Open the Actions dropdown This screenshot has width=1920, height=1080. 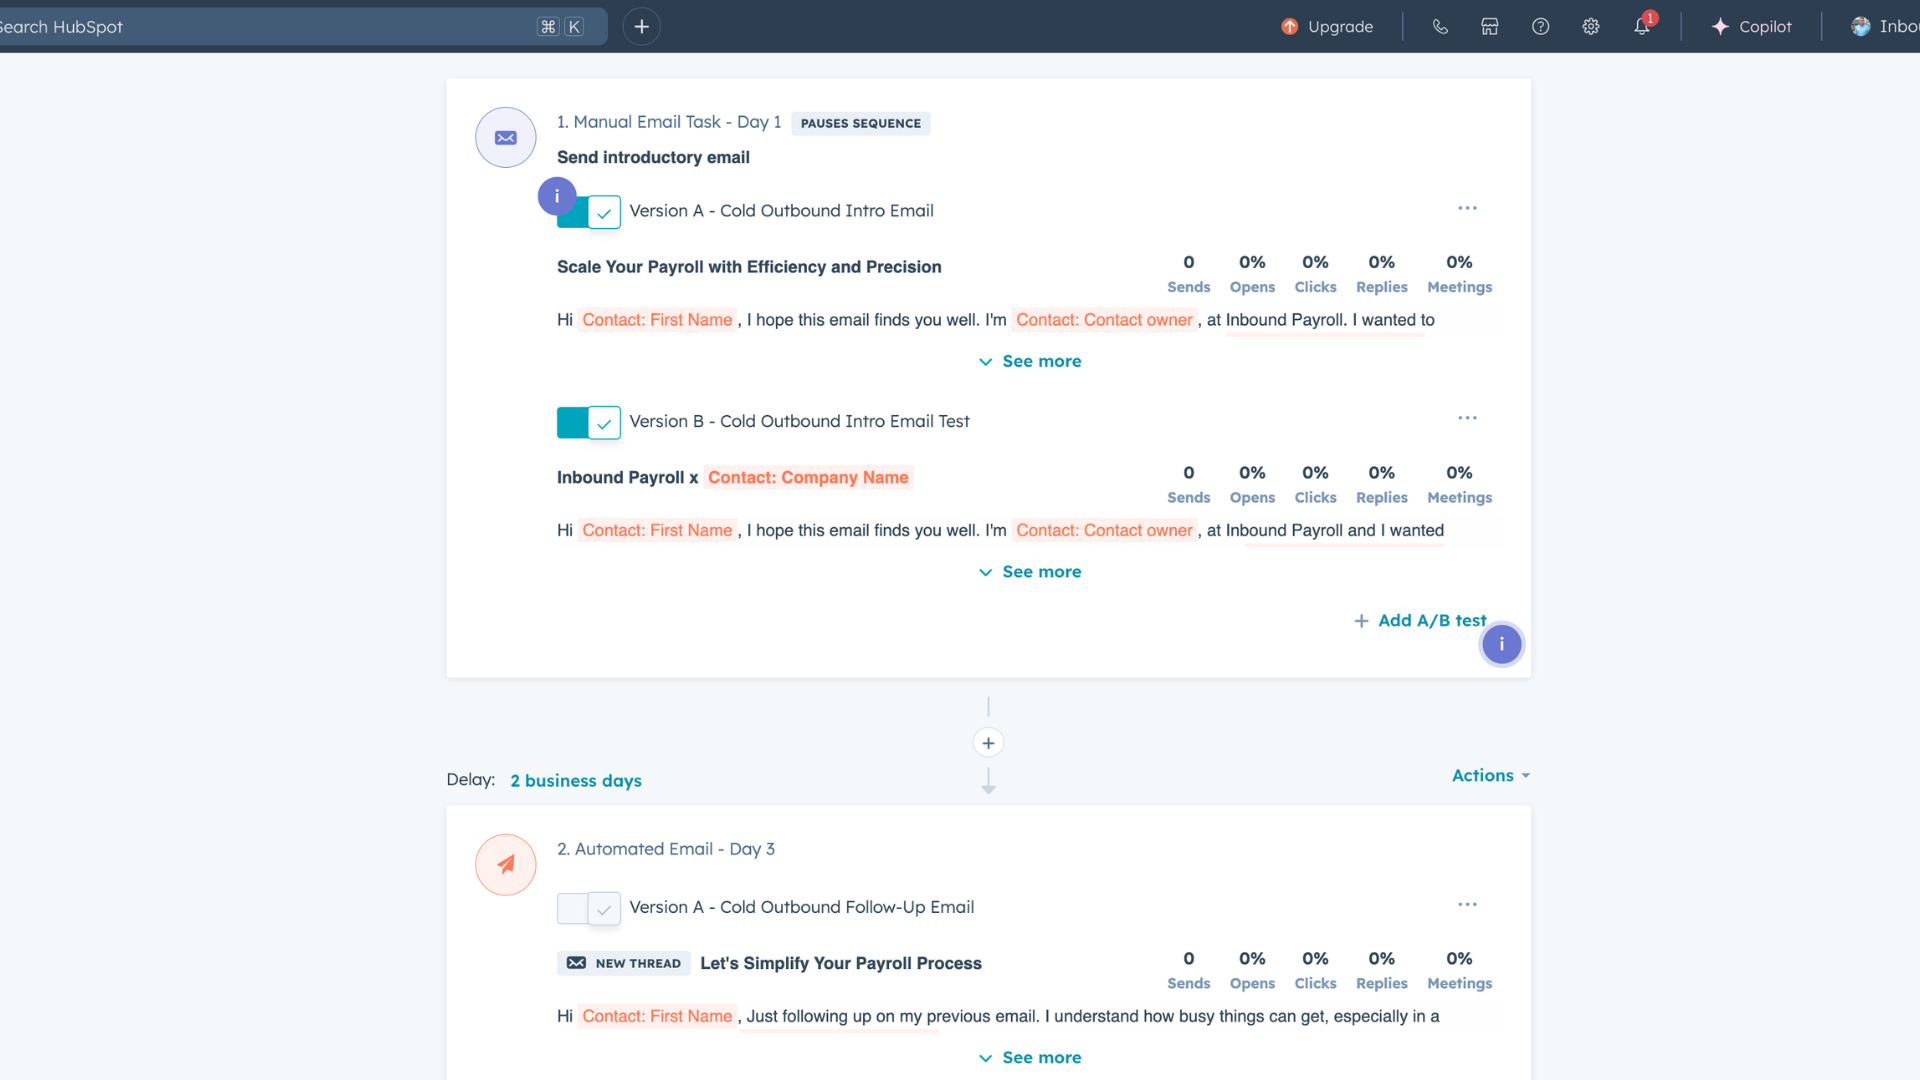click(x=1490, y=776)
